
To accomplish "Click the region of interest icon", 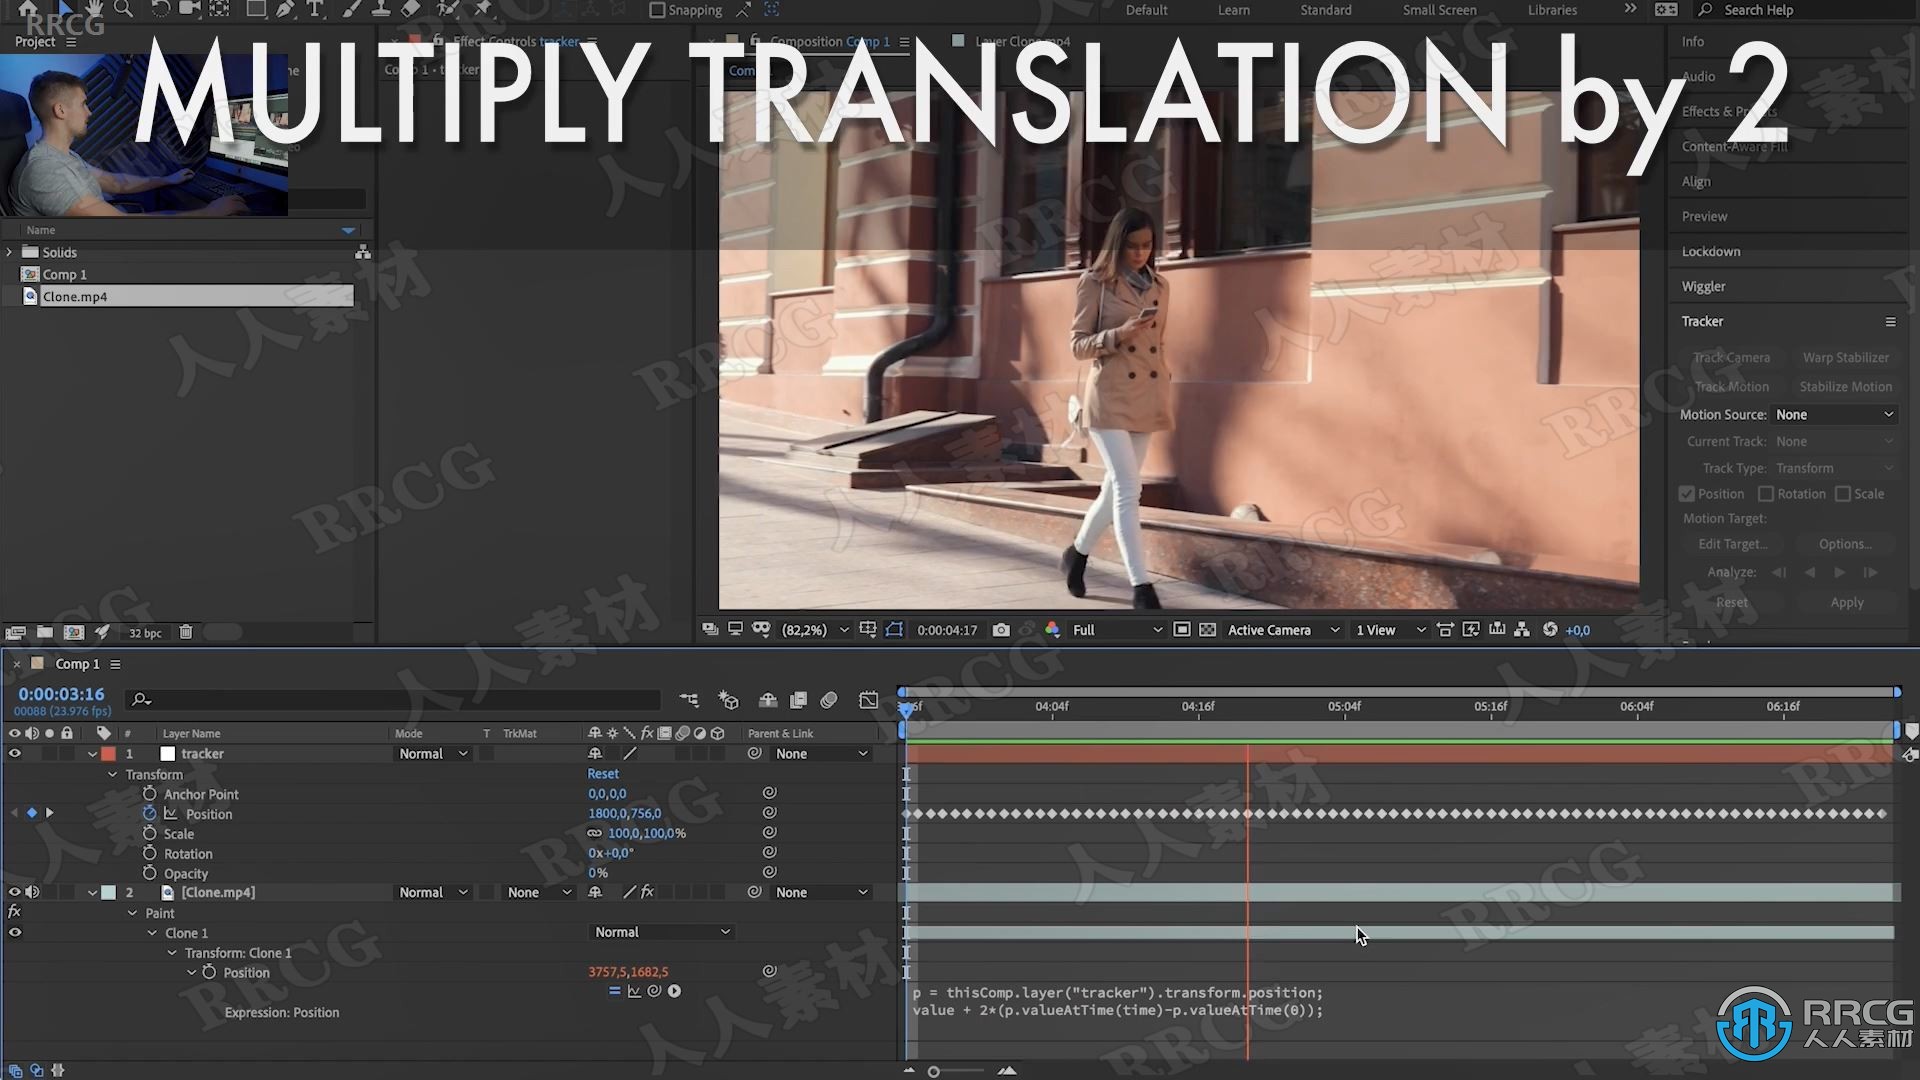I will pos(1181,630).
